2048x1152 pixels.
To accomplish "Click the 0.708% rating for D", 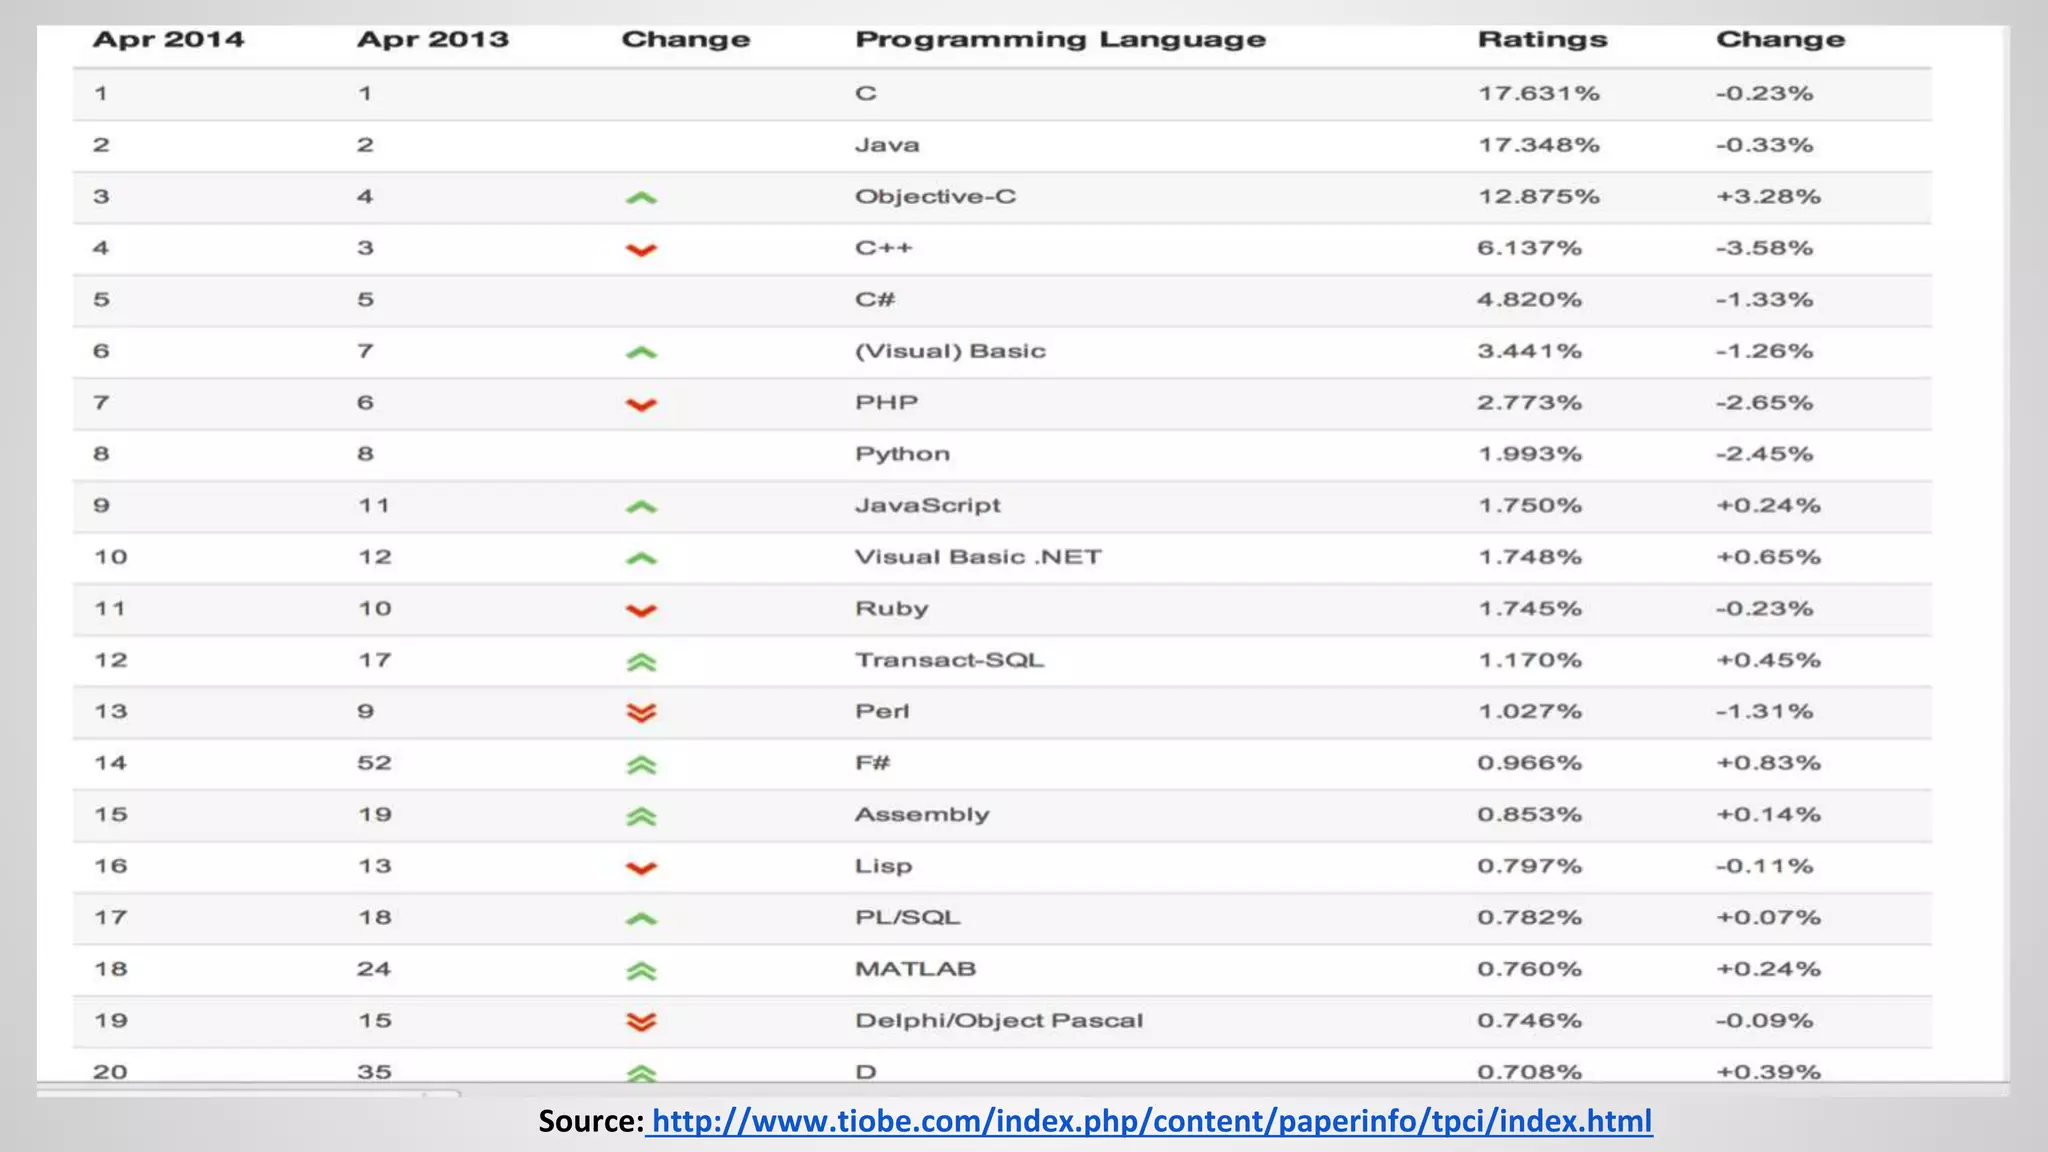I will point(1530,1072).
